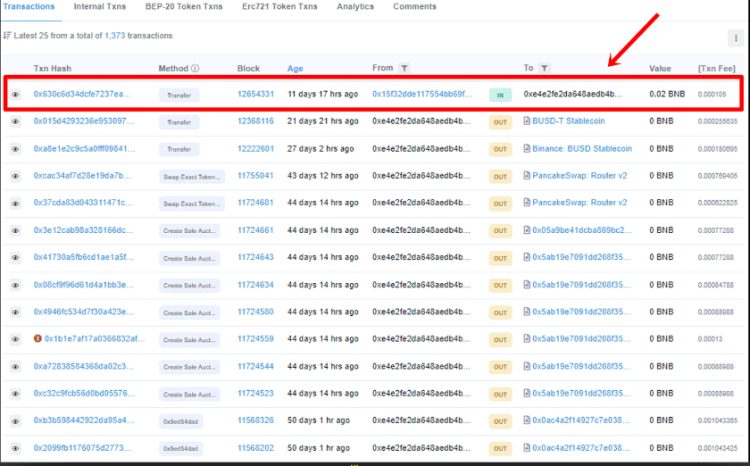Screen dimensions: 750x466
Task: Open the three-dot options menu
Action: (x=736, y=38)
